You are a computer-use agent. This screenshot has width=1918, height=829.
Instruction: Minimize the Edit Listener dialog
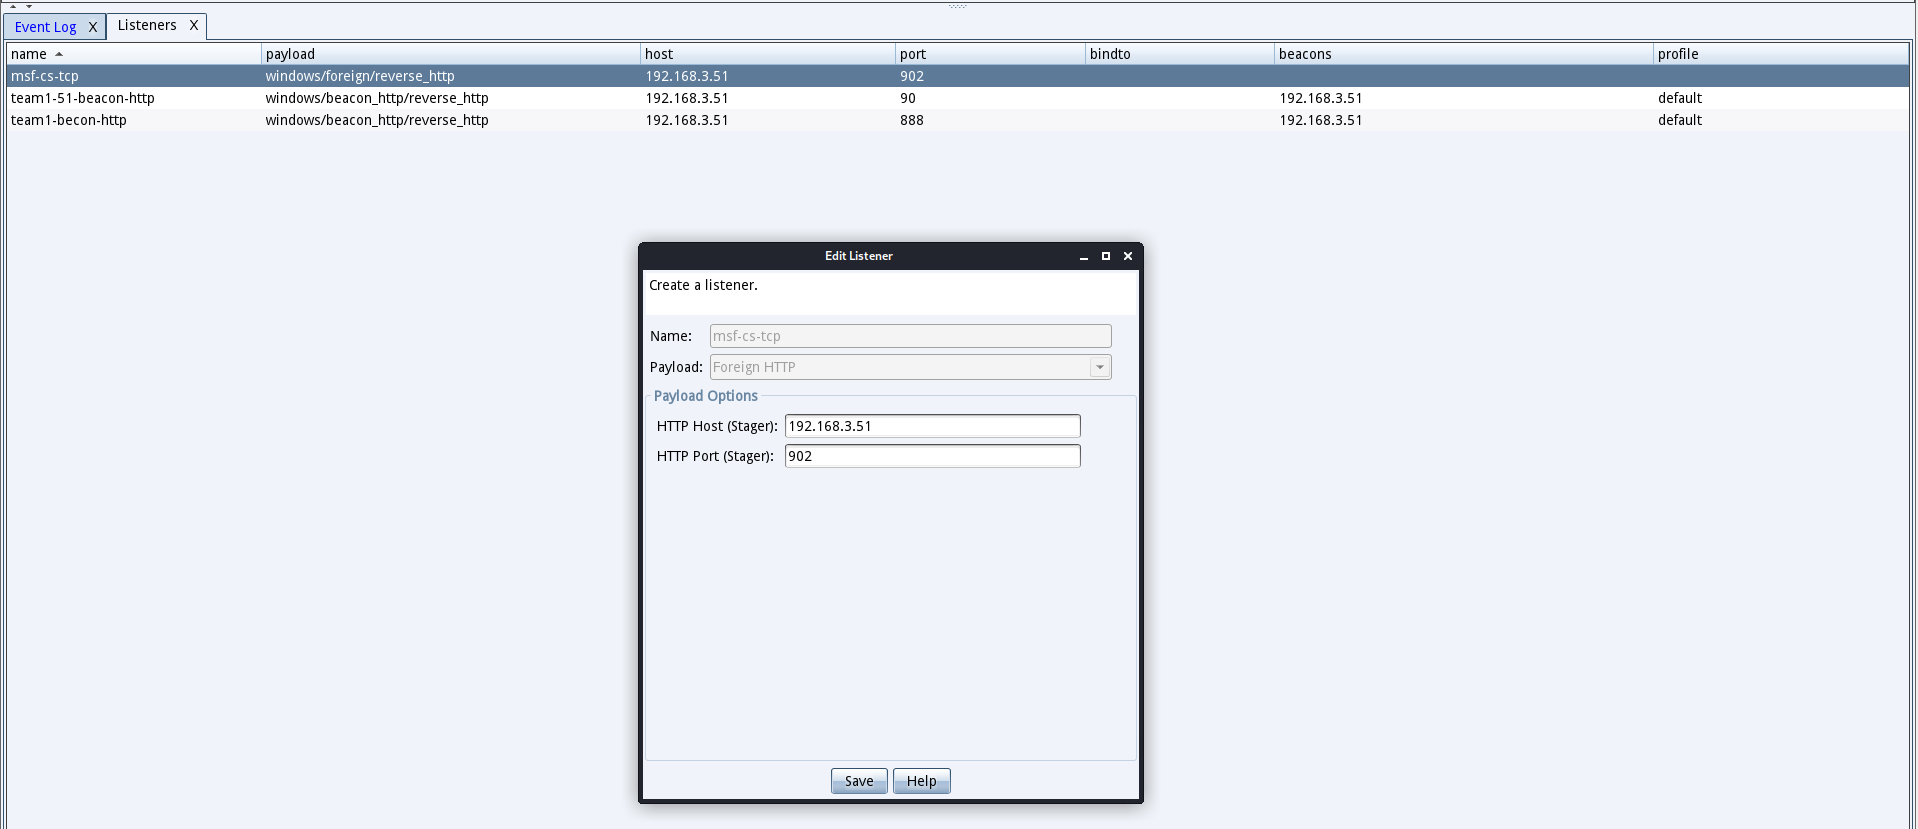(1083, 256)
